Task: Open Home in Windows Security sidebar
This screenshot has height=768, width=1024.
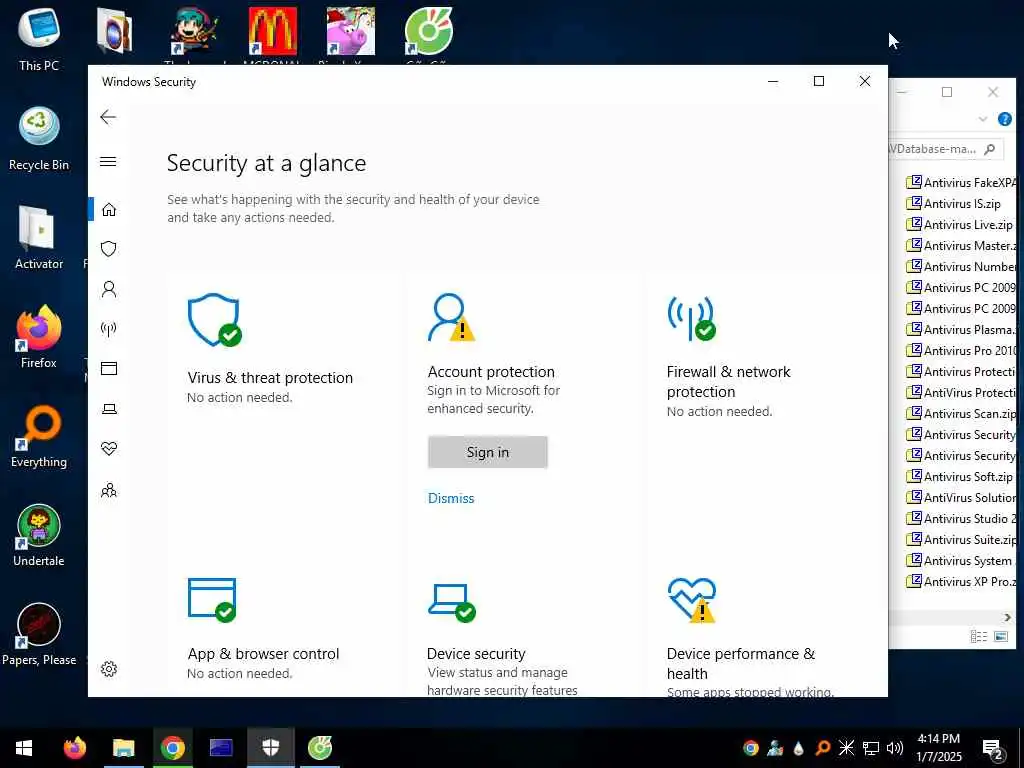Action: click(109, 209)
